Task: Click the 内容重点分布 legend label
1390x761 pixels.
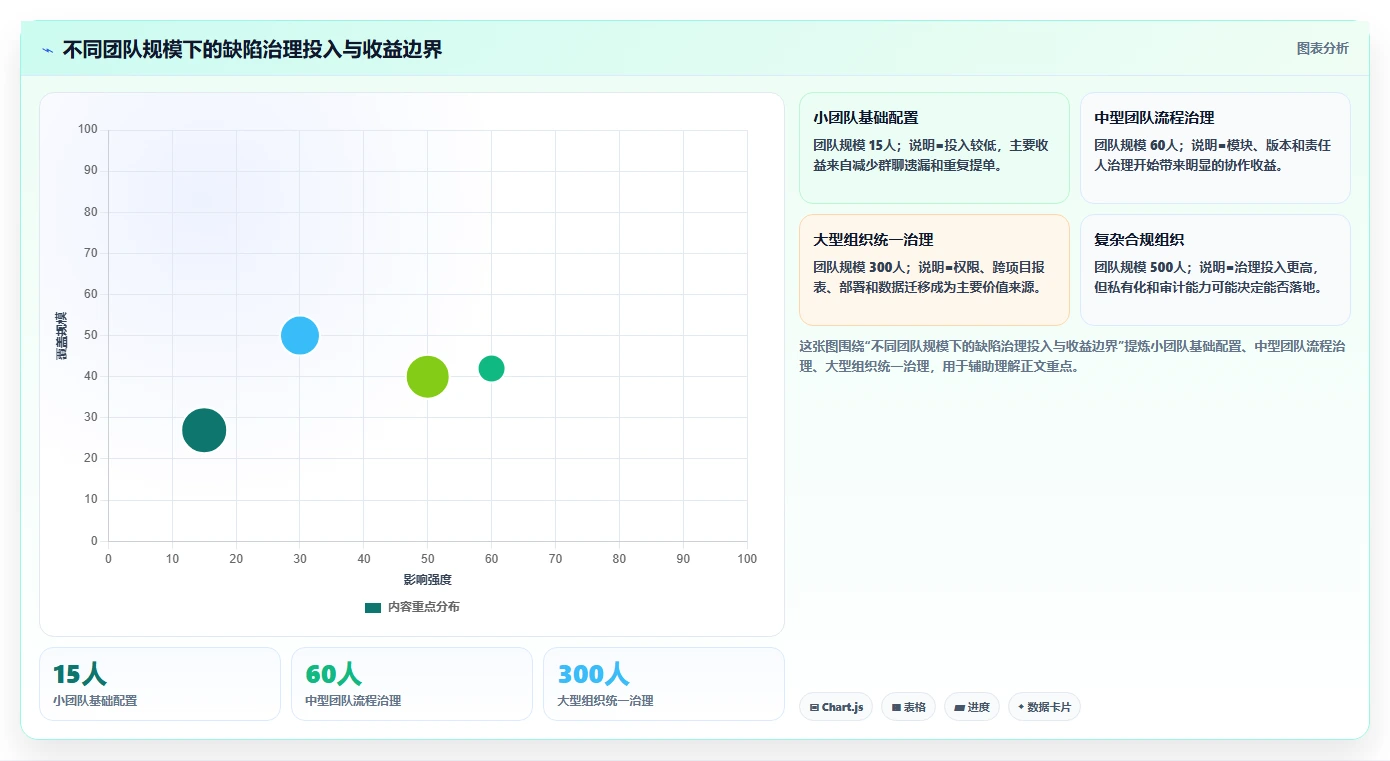Action: (424, 607)
